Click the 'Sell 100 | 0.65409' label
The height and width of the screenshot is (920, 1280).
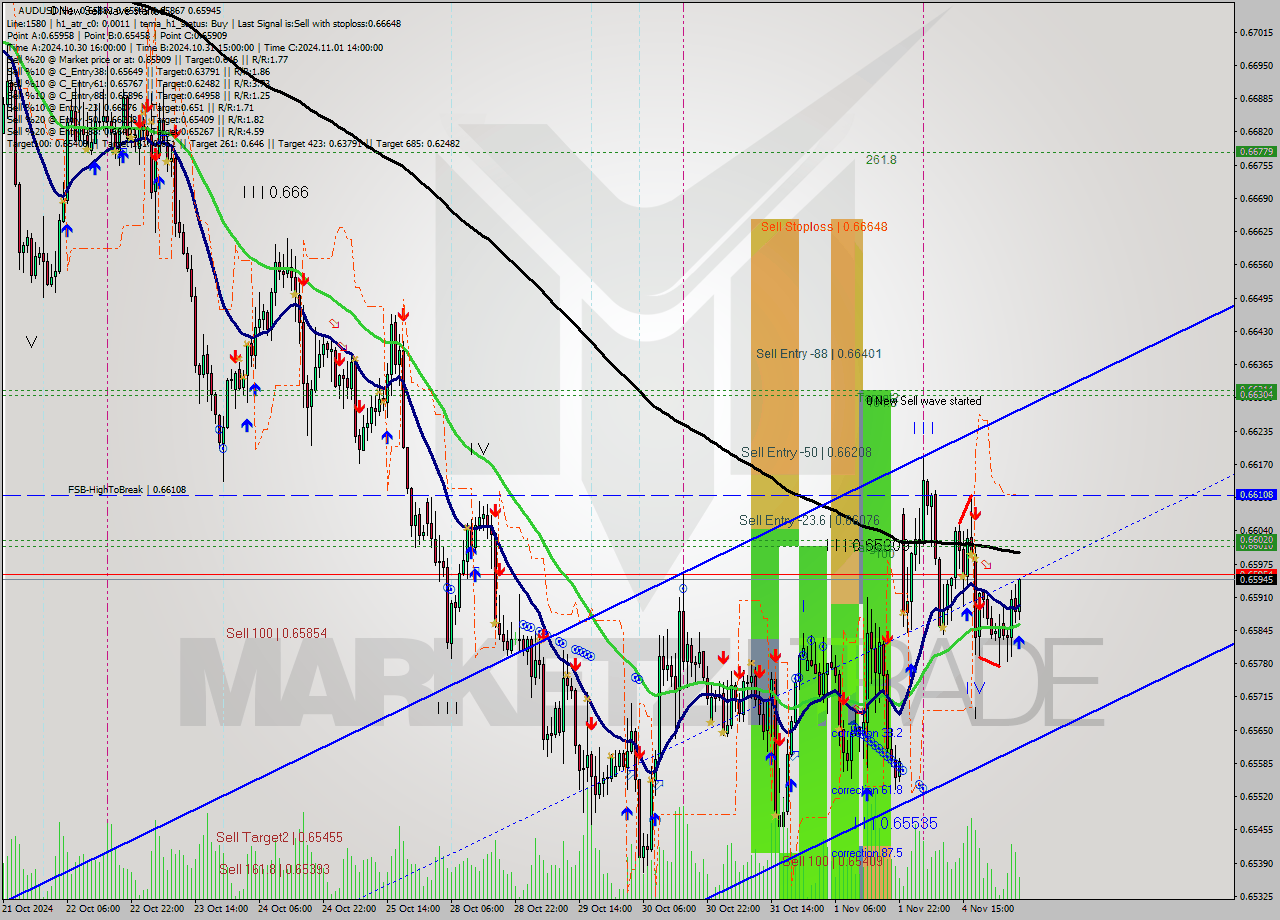point(833,861)
